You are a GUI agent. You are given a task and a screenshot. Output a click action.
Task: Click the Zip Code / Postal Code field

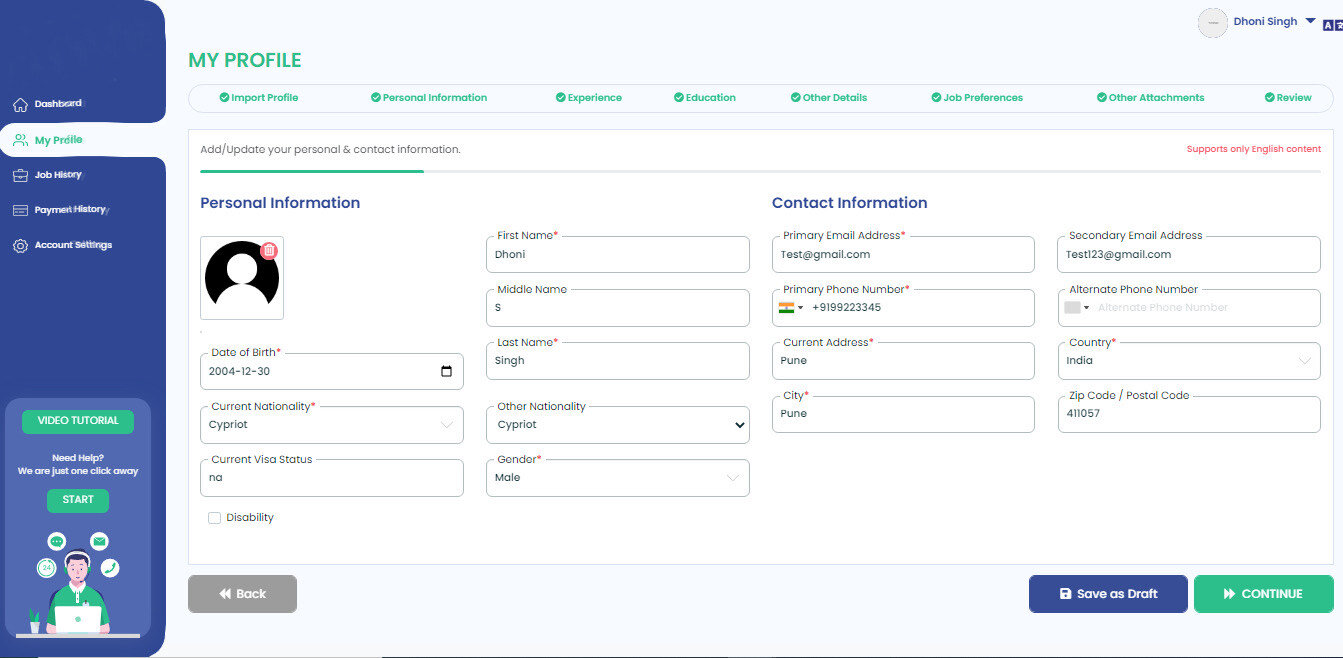(1188, 414)
